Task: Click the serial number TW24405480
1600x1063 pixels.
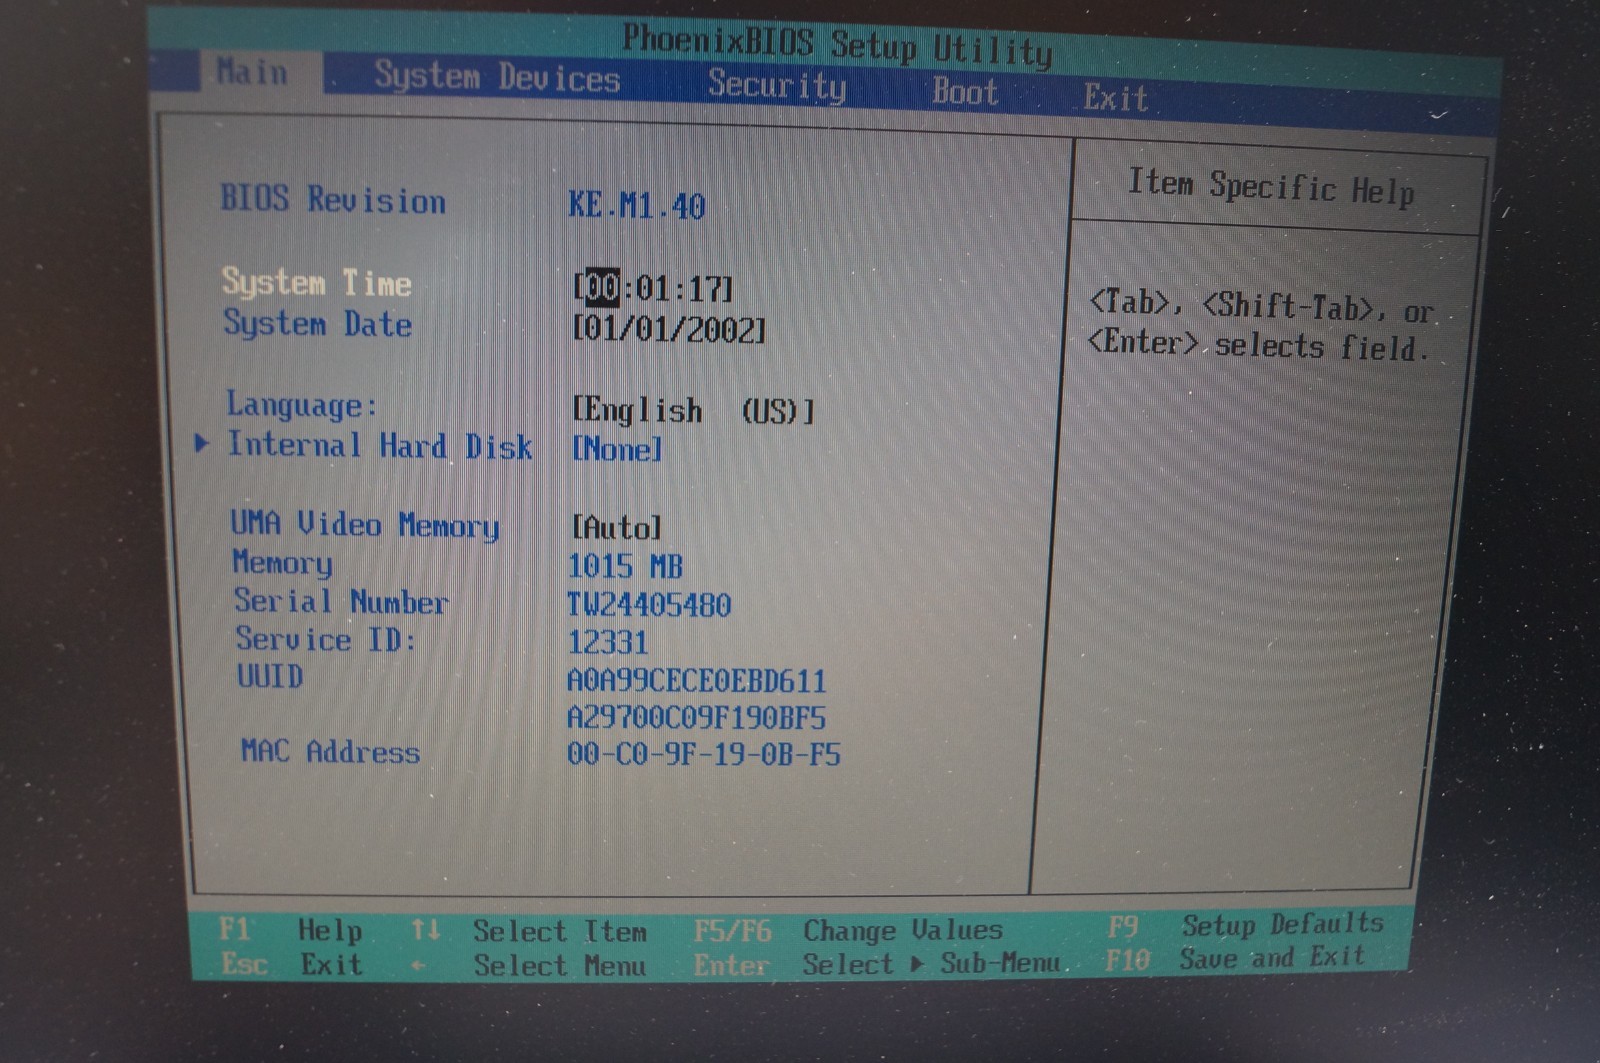Action: coord(649,605)
